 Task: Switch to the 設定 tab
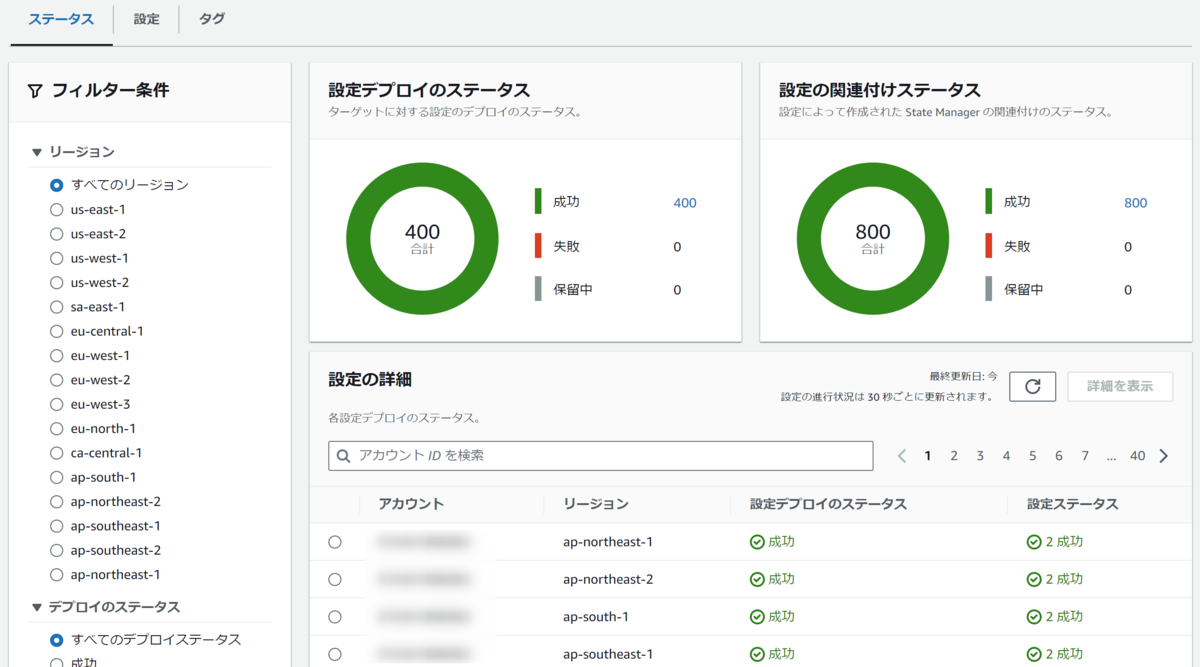point(147,19)
